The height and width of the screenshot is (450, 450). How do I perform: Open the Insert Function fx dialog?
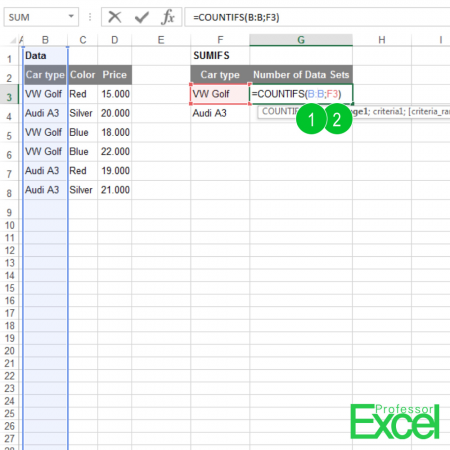[168, 17]
